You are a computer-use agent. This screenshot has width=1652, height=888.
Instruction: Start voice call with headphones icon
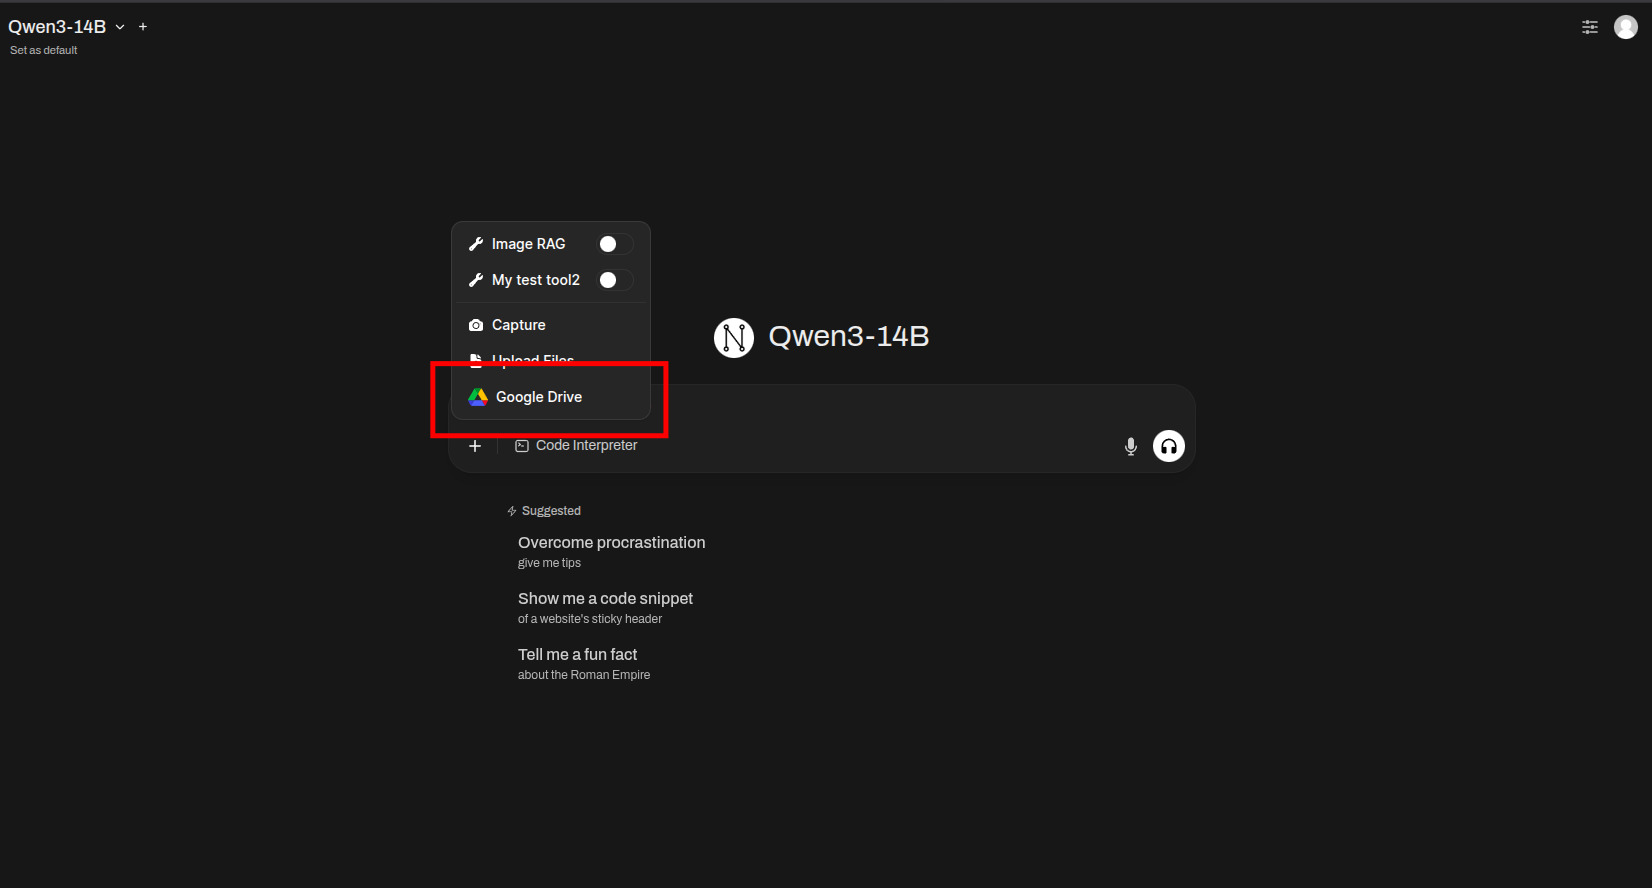click(1168, 446)
